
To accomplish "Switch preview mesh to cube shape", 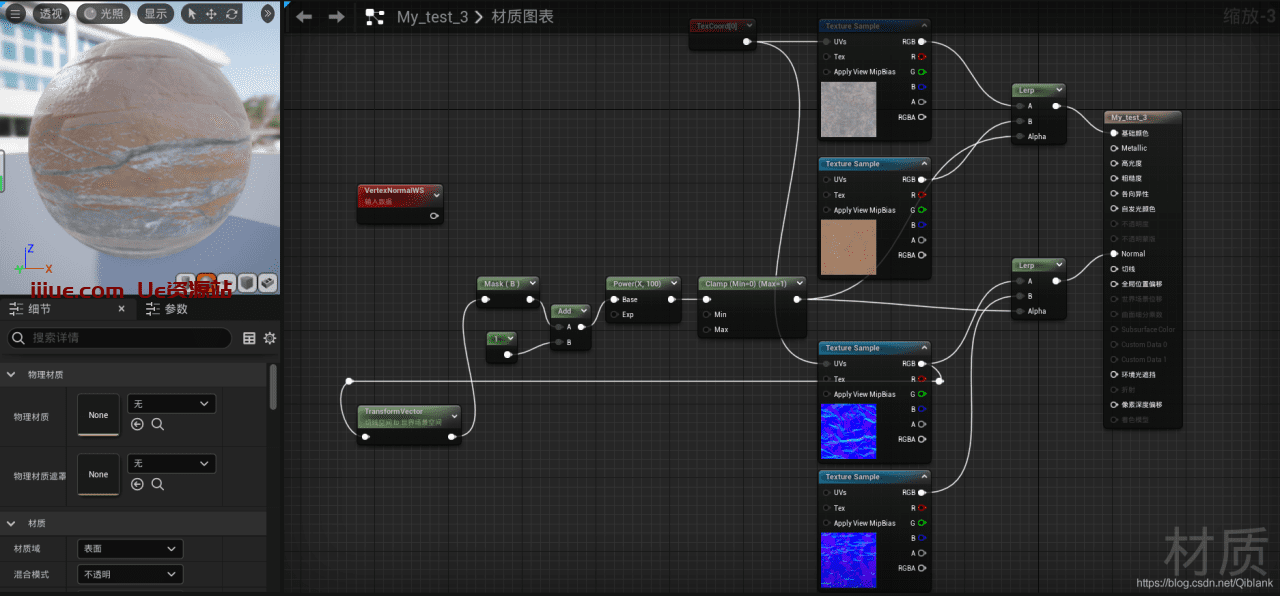I will click(x=247, y=283).
